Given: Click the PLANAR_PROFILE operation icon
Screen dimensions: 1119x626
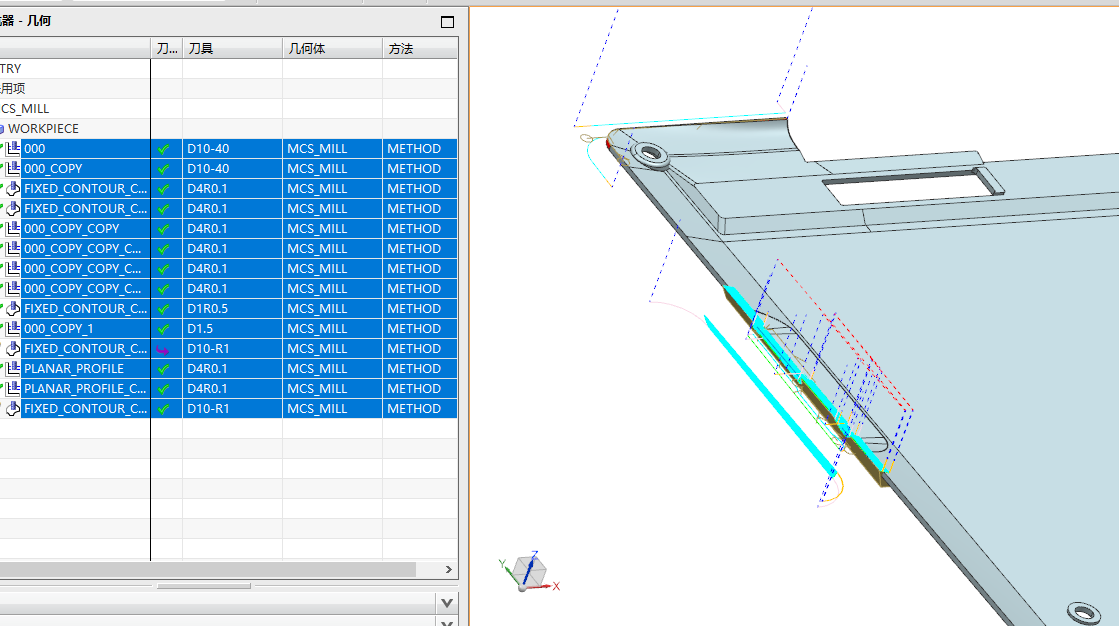Looking at the screenshot, I should 13,368.
